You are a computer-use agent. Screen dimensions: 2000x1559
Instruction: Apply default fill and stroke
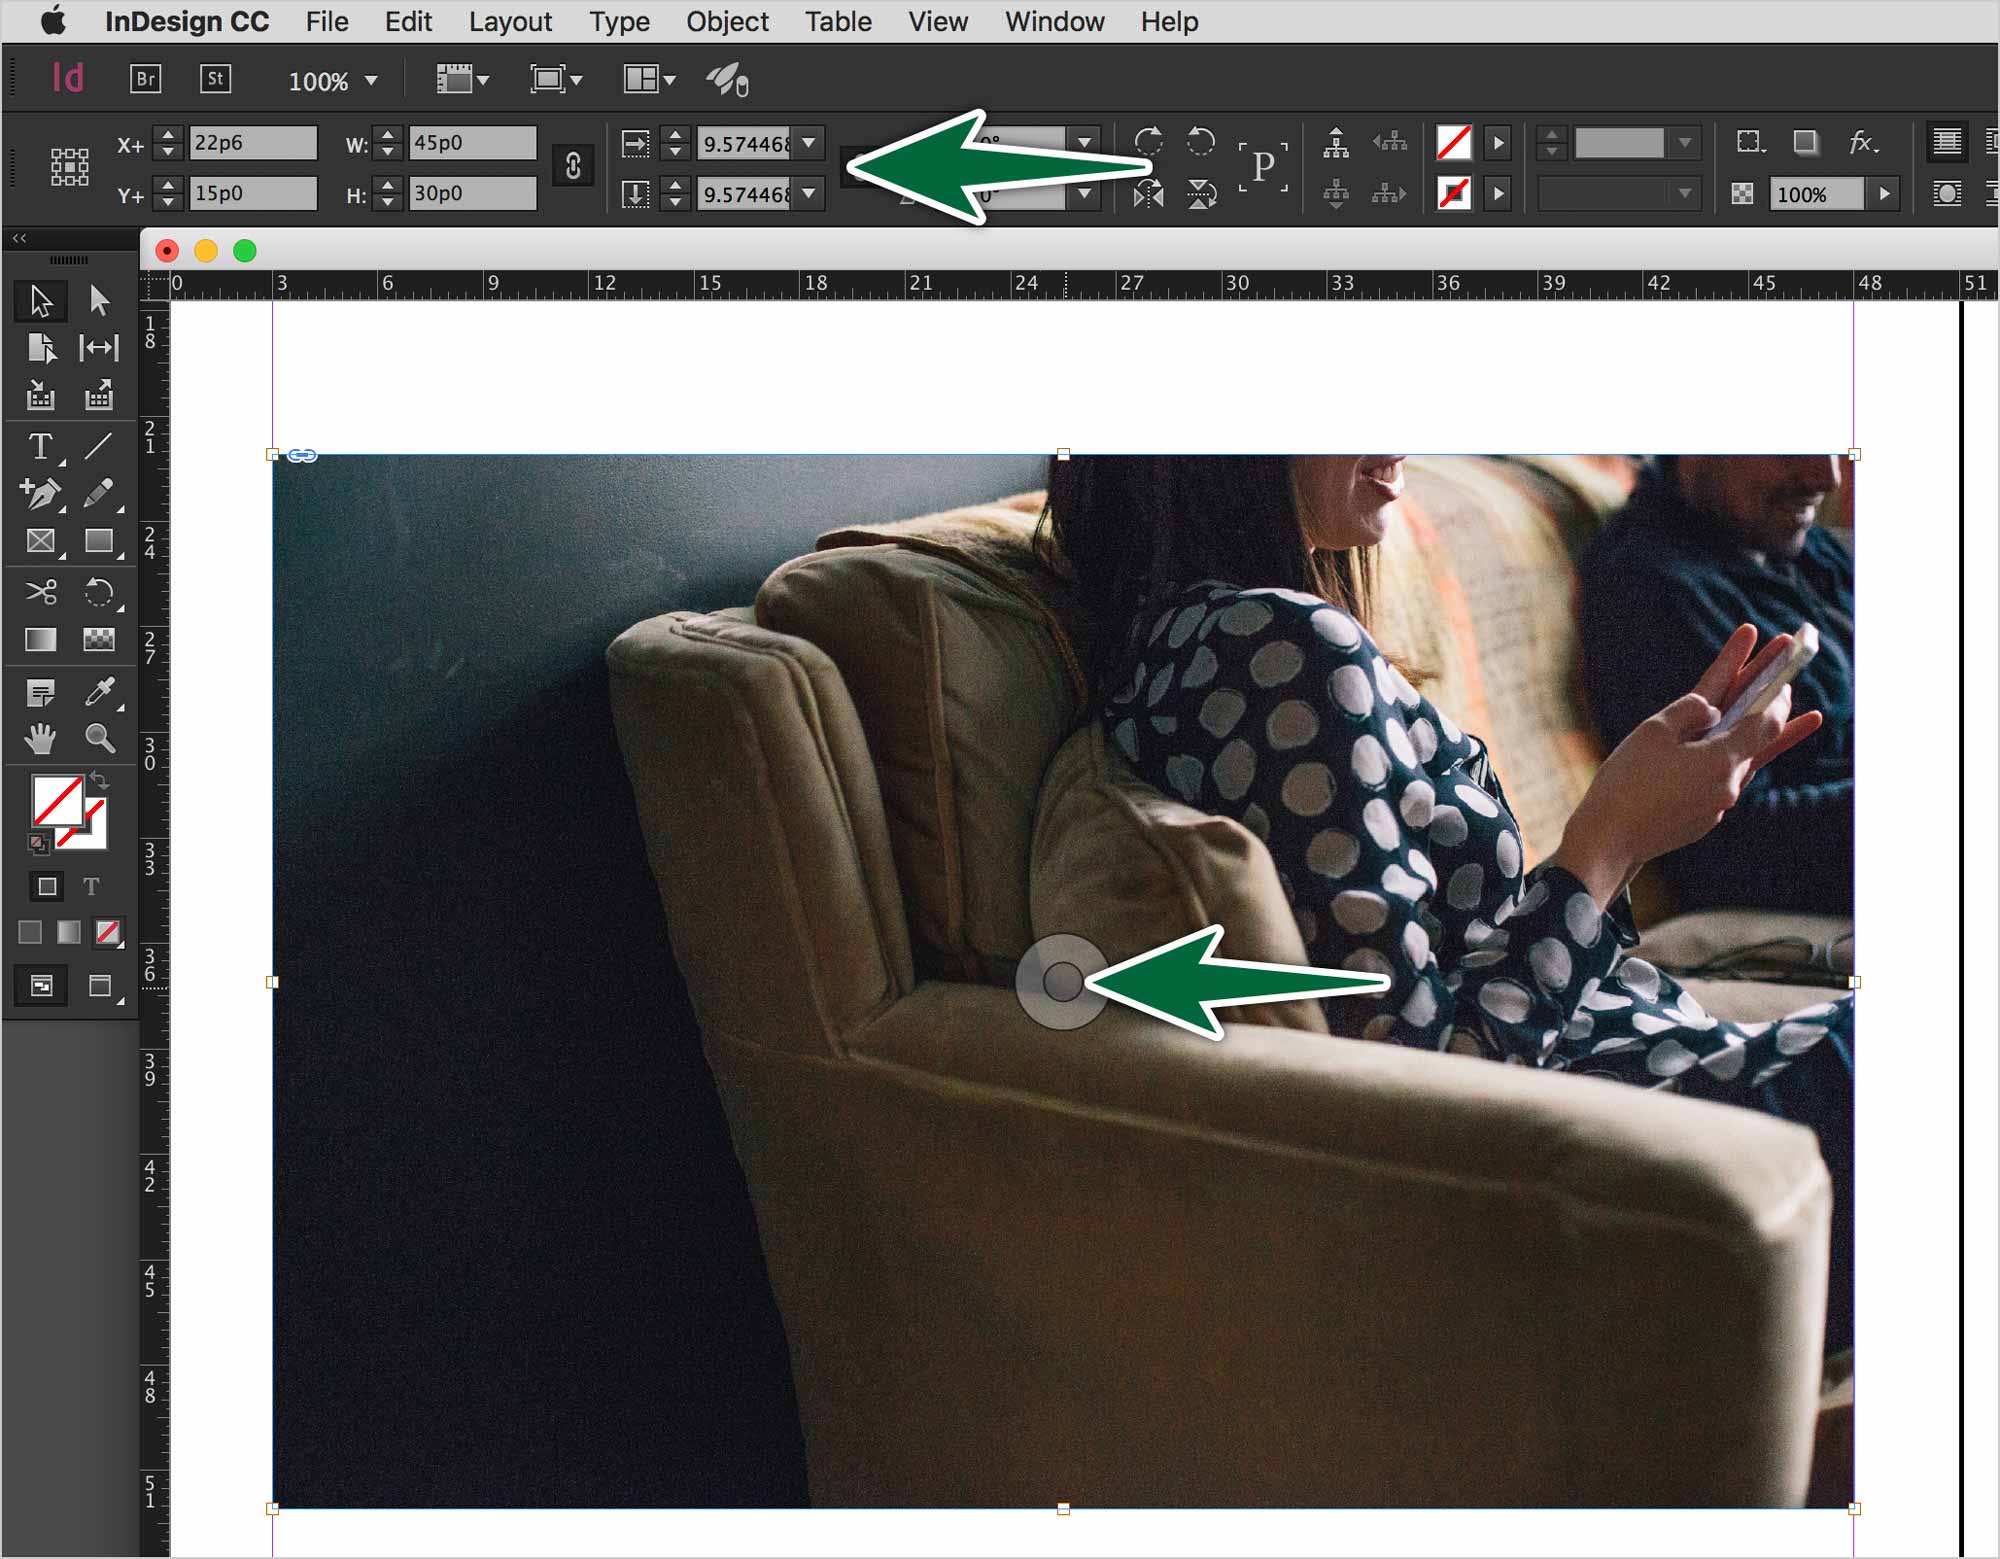coord(38,844)
